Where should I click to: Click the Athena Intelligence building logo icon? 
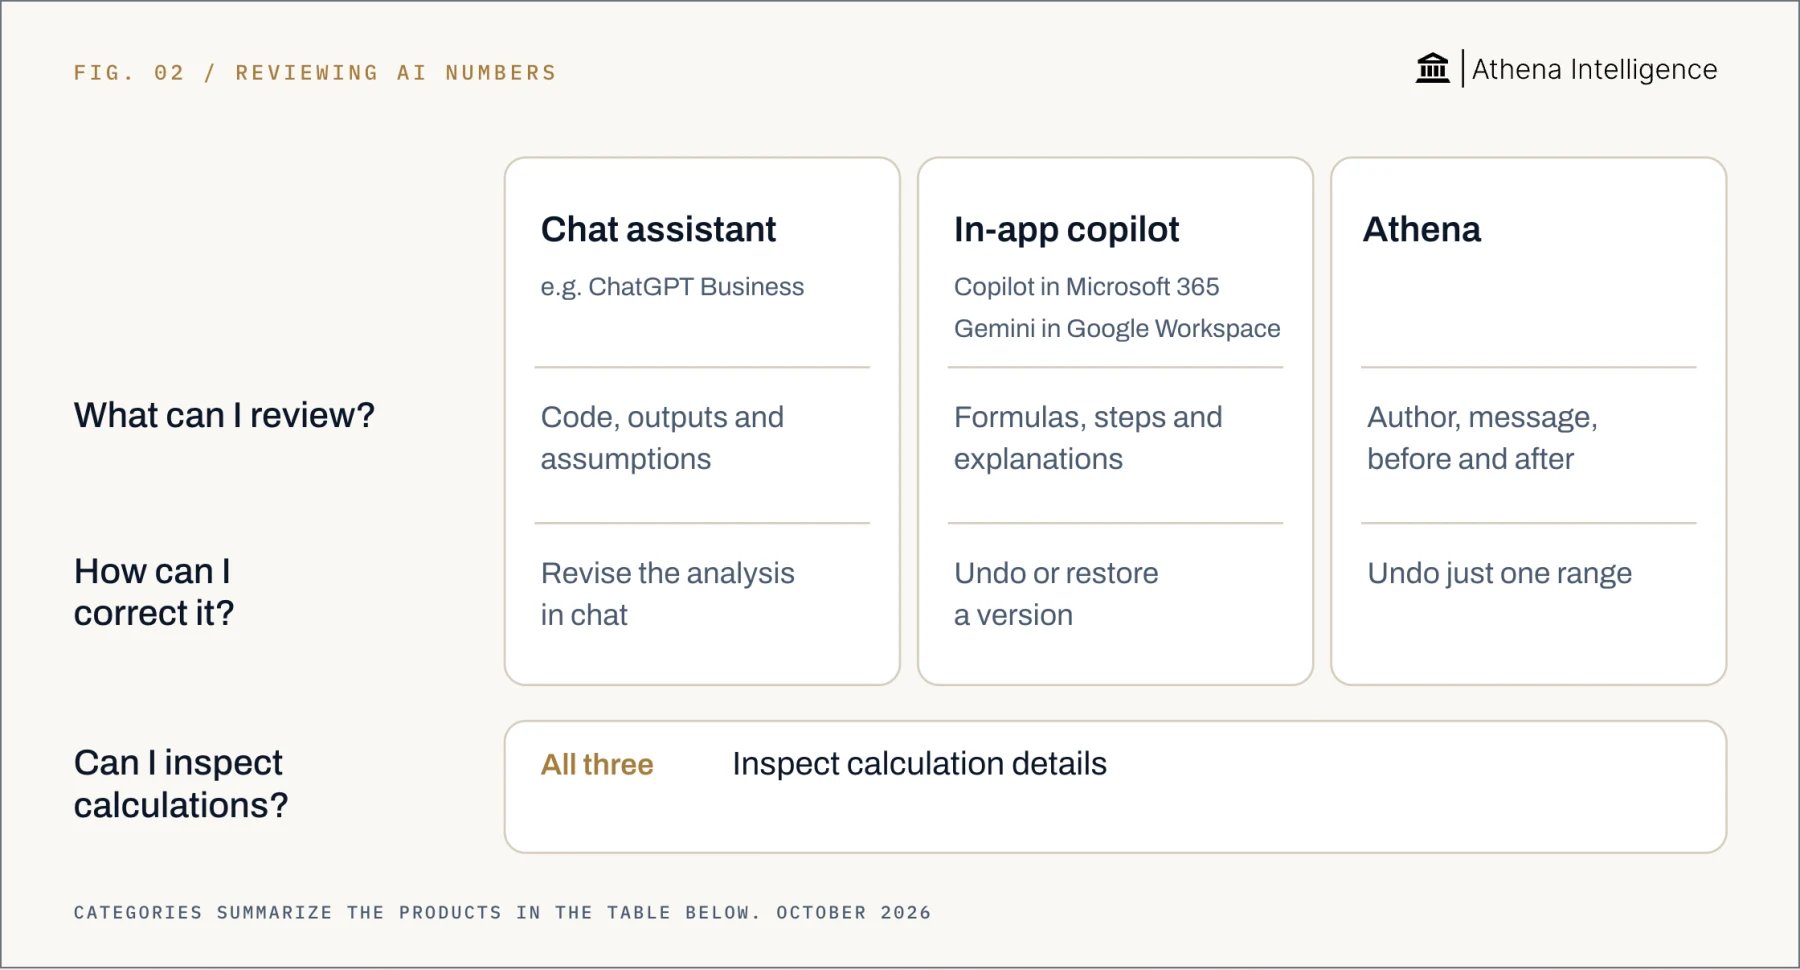1432,68
